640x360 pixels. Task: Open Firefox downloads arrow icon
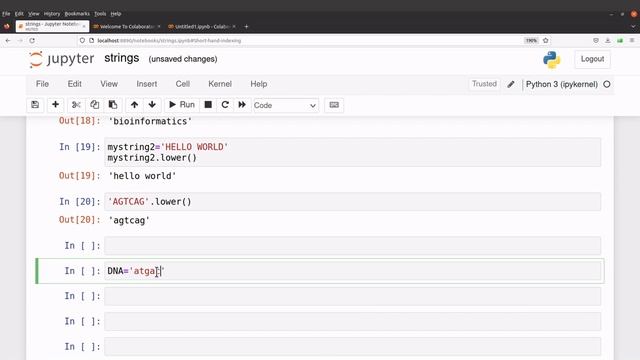pyautogui.click(x=608, y=40)
